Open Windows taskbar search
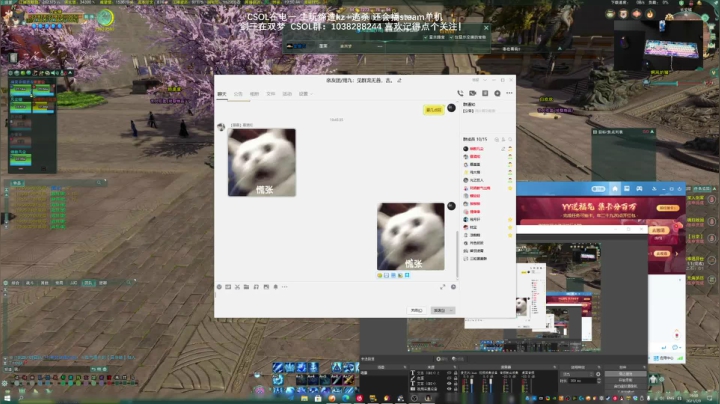Image resolution: width=720 pixels, height=404 pixels. (21, 398)
